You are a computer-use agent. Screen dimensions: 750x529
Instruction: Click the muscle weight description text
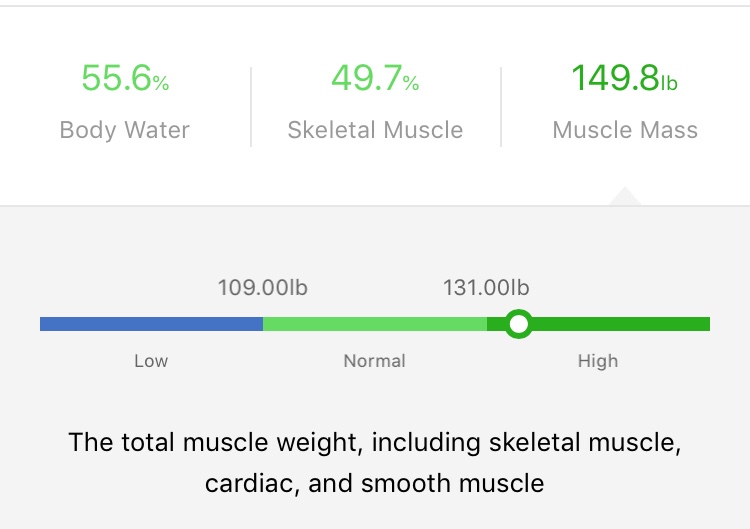click(x=375, y=443)
